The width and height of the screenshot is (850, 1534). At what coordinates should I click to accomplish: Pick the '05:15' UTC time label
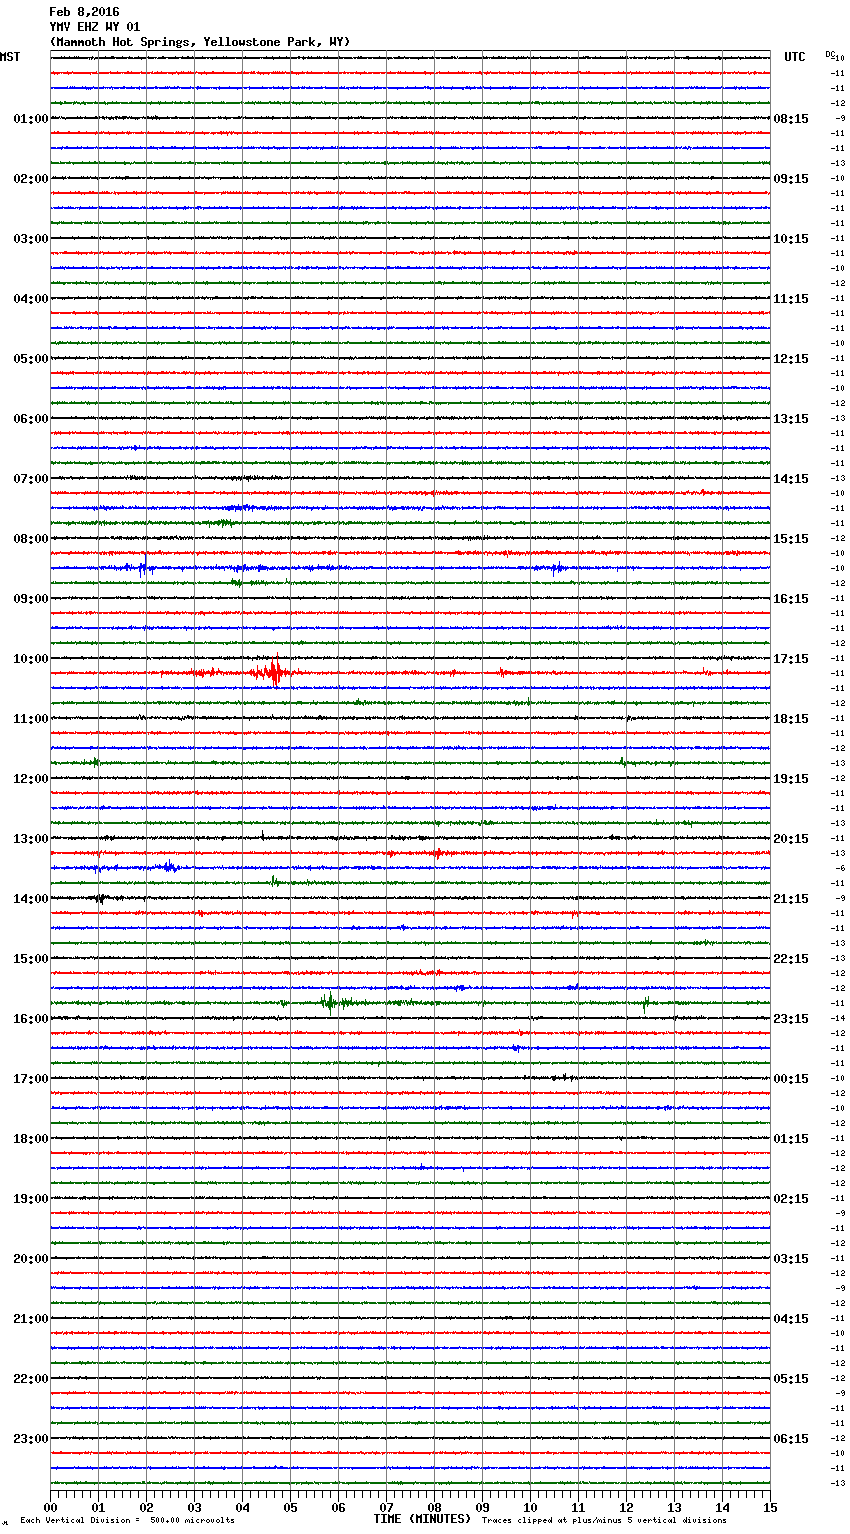[791, 1379]
